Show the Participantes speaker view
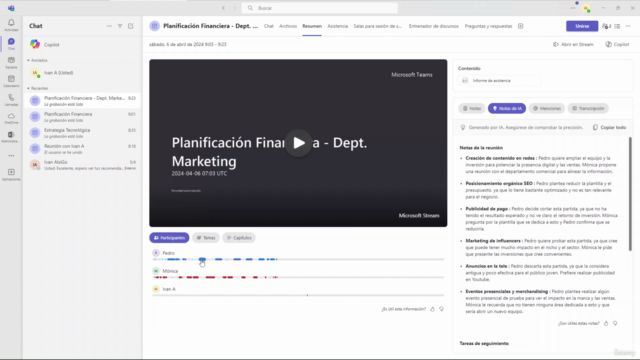 pos(169,238)
